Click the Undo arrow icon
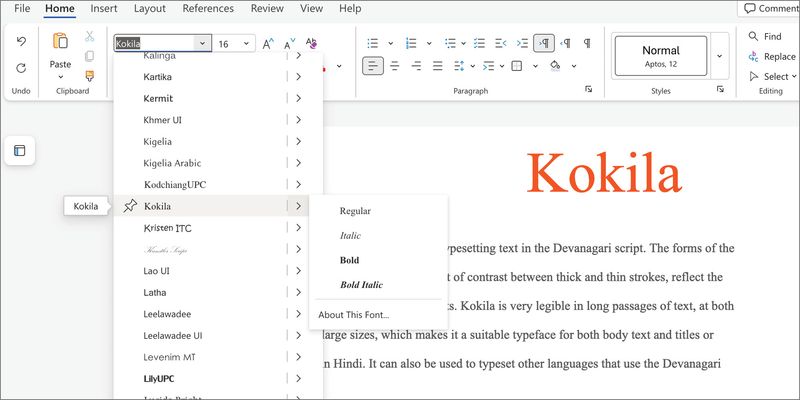The height and width of the screenshot is (400, 800). pyautogui.click(x=21, y=42)
